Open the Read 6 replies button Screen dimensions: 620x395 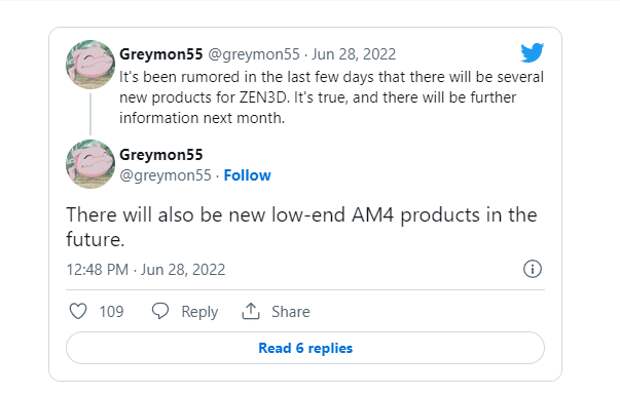tap(305, 348)
